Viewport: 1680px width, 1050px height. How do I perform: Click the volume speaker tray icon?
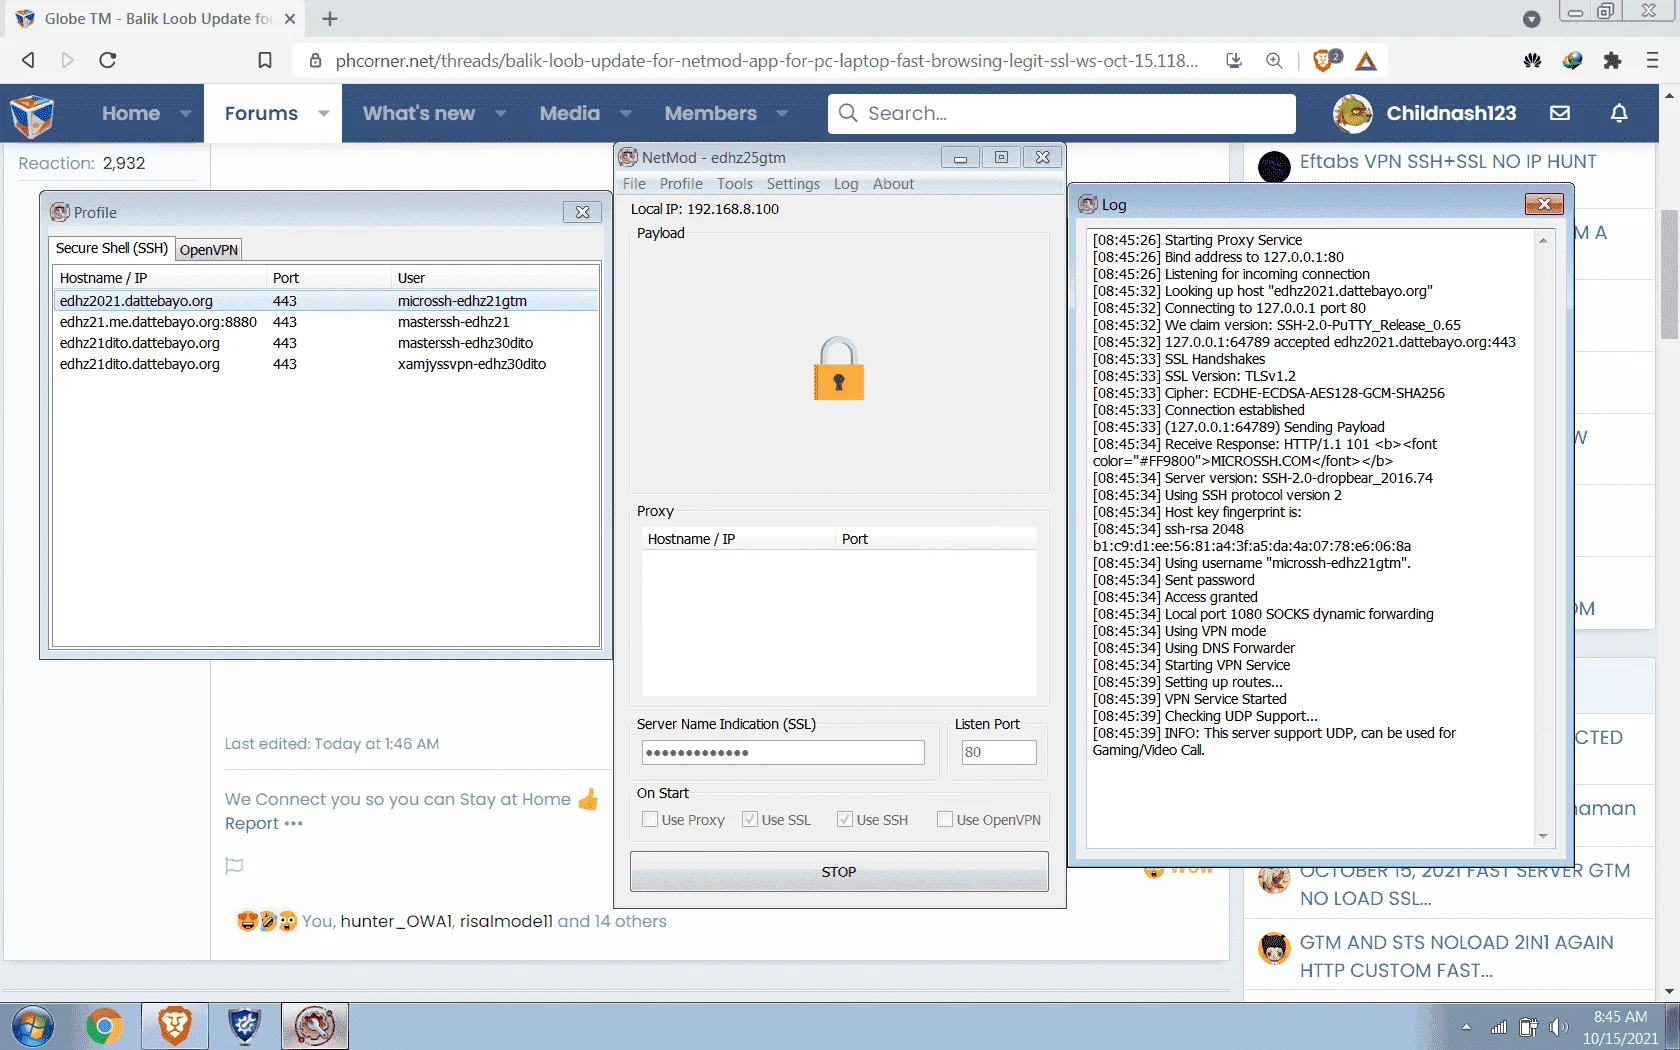1558,1027
